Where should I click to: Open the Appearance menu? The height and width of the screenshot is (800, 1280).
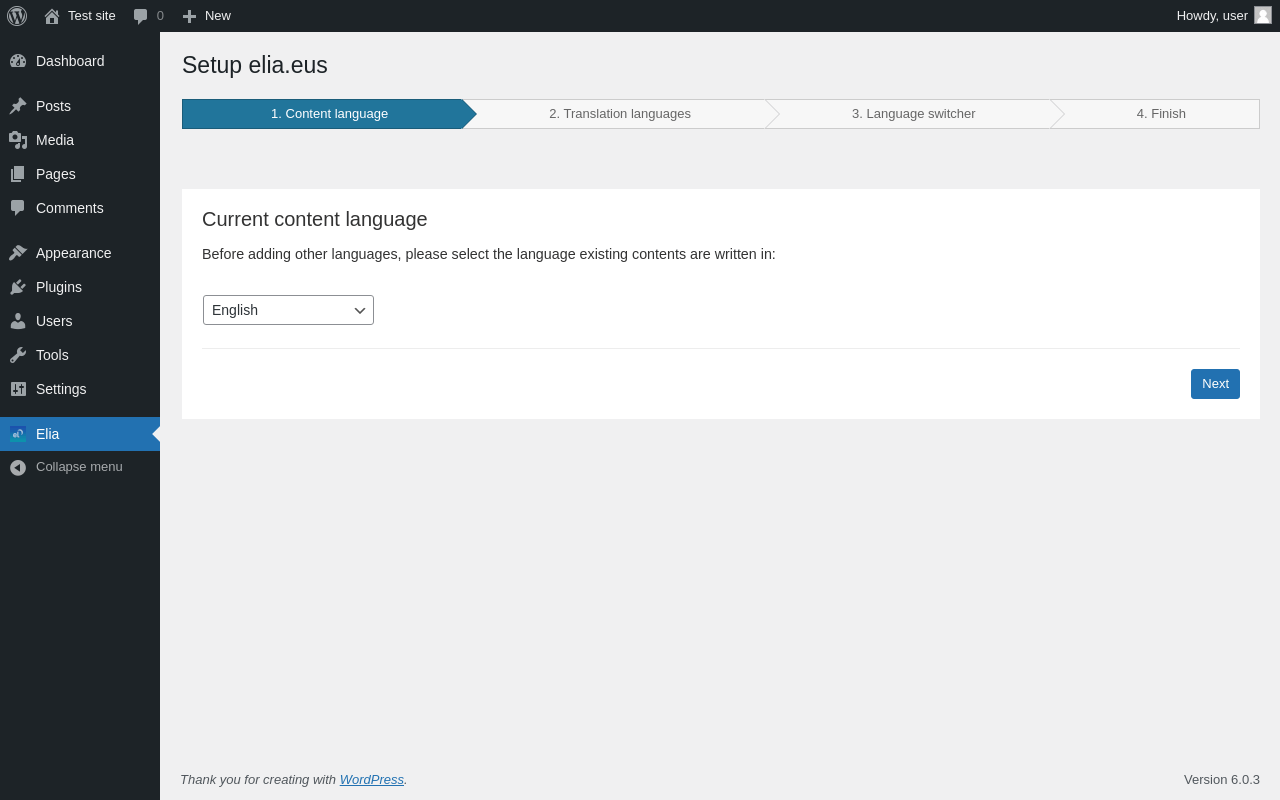point(74,253)
